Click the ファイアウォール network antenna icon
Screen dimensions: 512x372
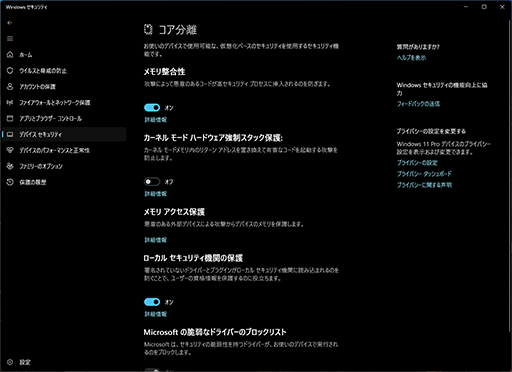click(10, 102)
